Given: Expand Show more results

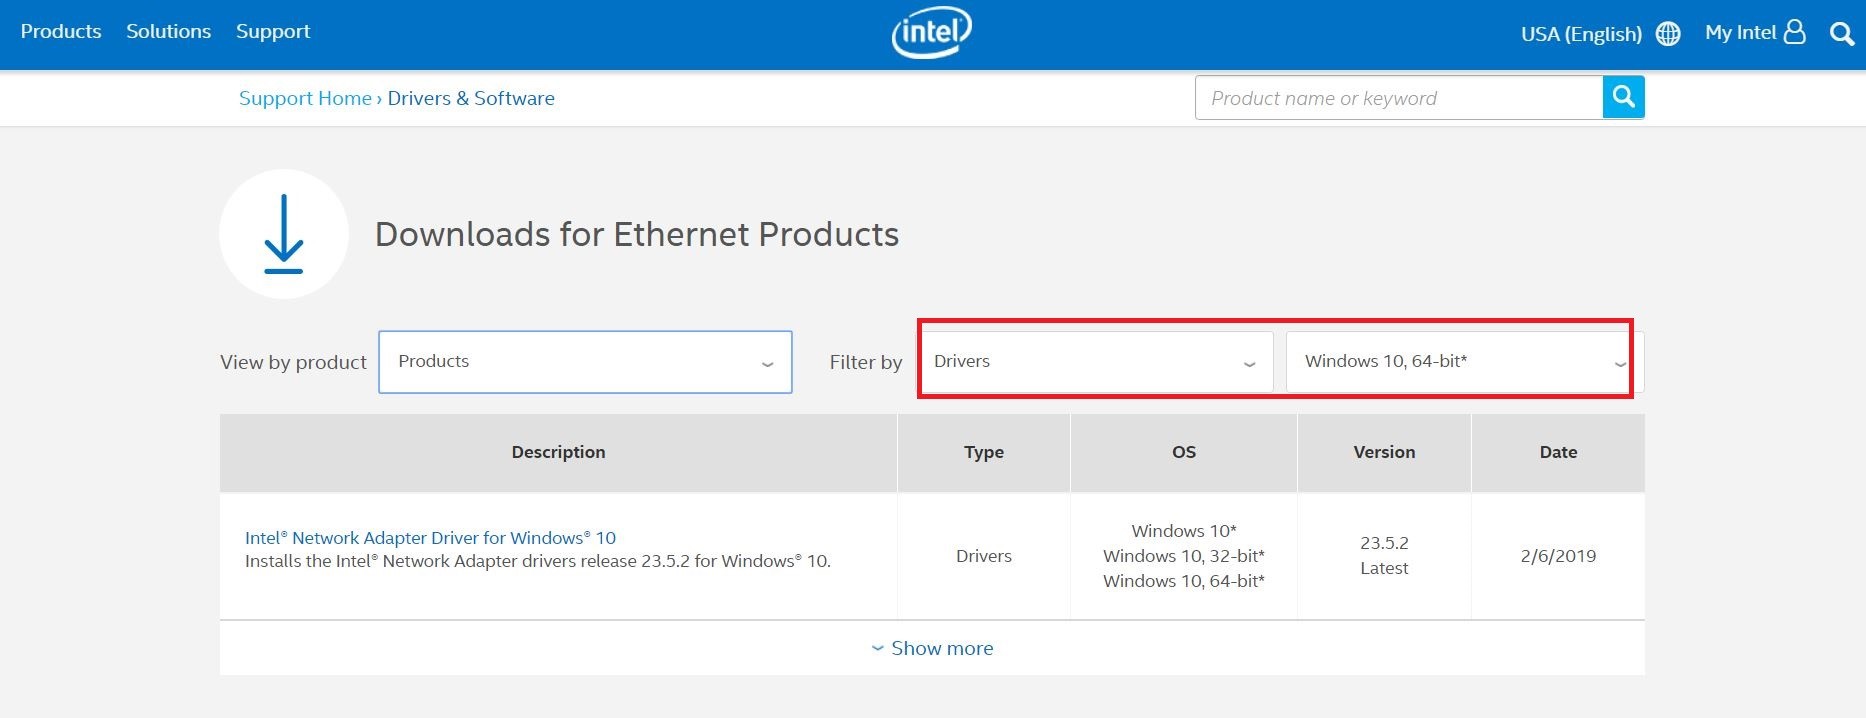Looking at the screenshot, I should pyautogui.click(x=932, y=648).
